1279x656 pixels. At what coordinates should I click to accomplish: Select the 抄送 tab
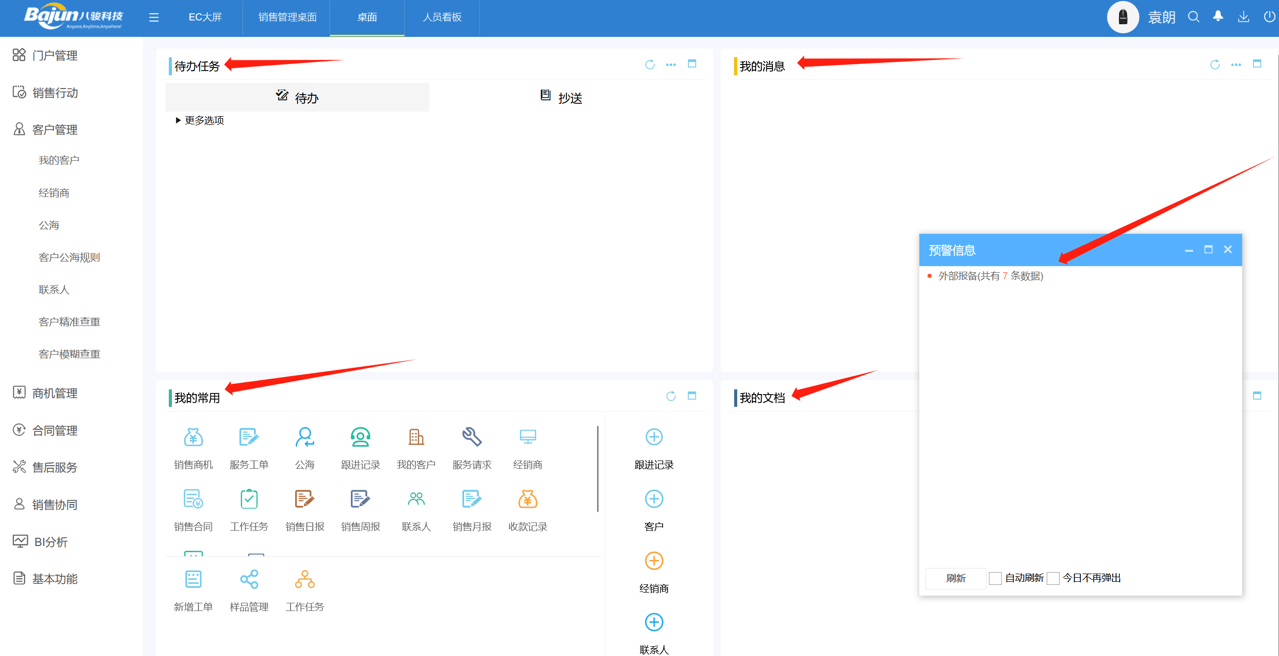tap(561, 98)
